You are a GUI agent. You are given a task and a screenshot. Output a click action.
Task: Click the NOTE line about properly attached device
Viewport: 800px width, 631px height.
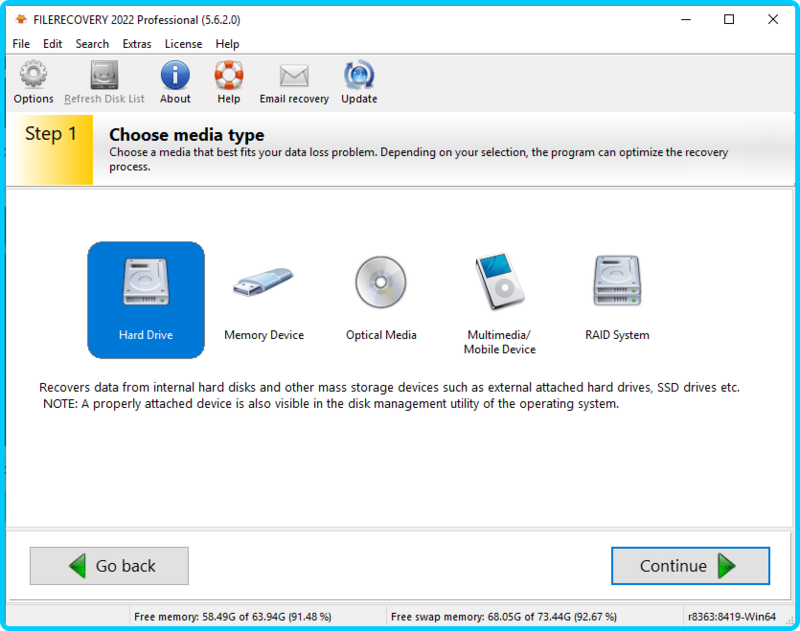(x=331, y=403)
